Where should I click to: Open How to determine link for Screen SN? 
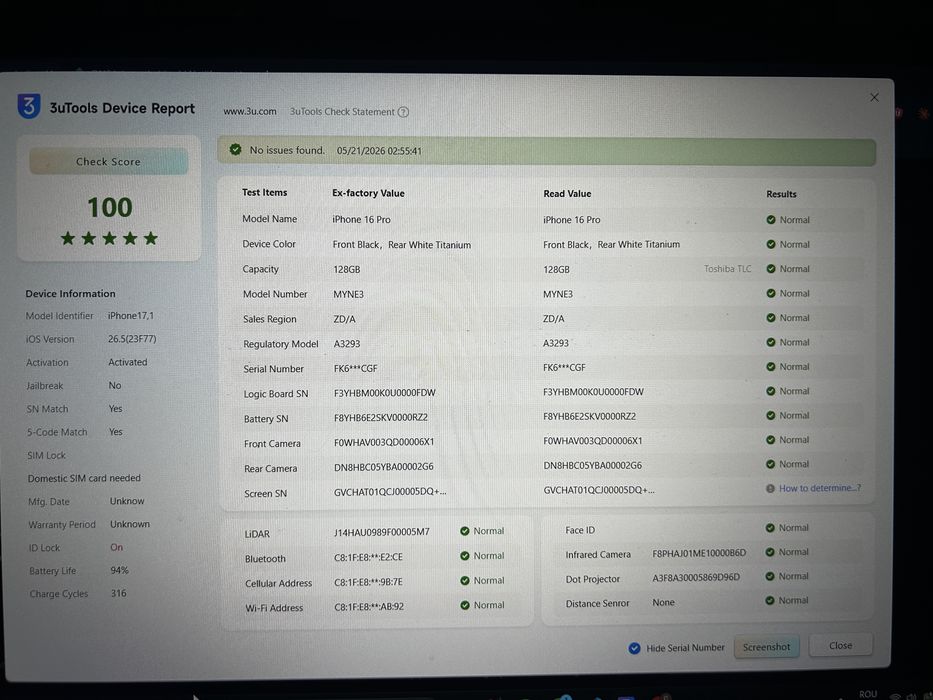click(x=819, y=488)
